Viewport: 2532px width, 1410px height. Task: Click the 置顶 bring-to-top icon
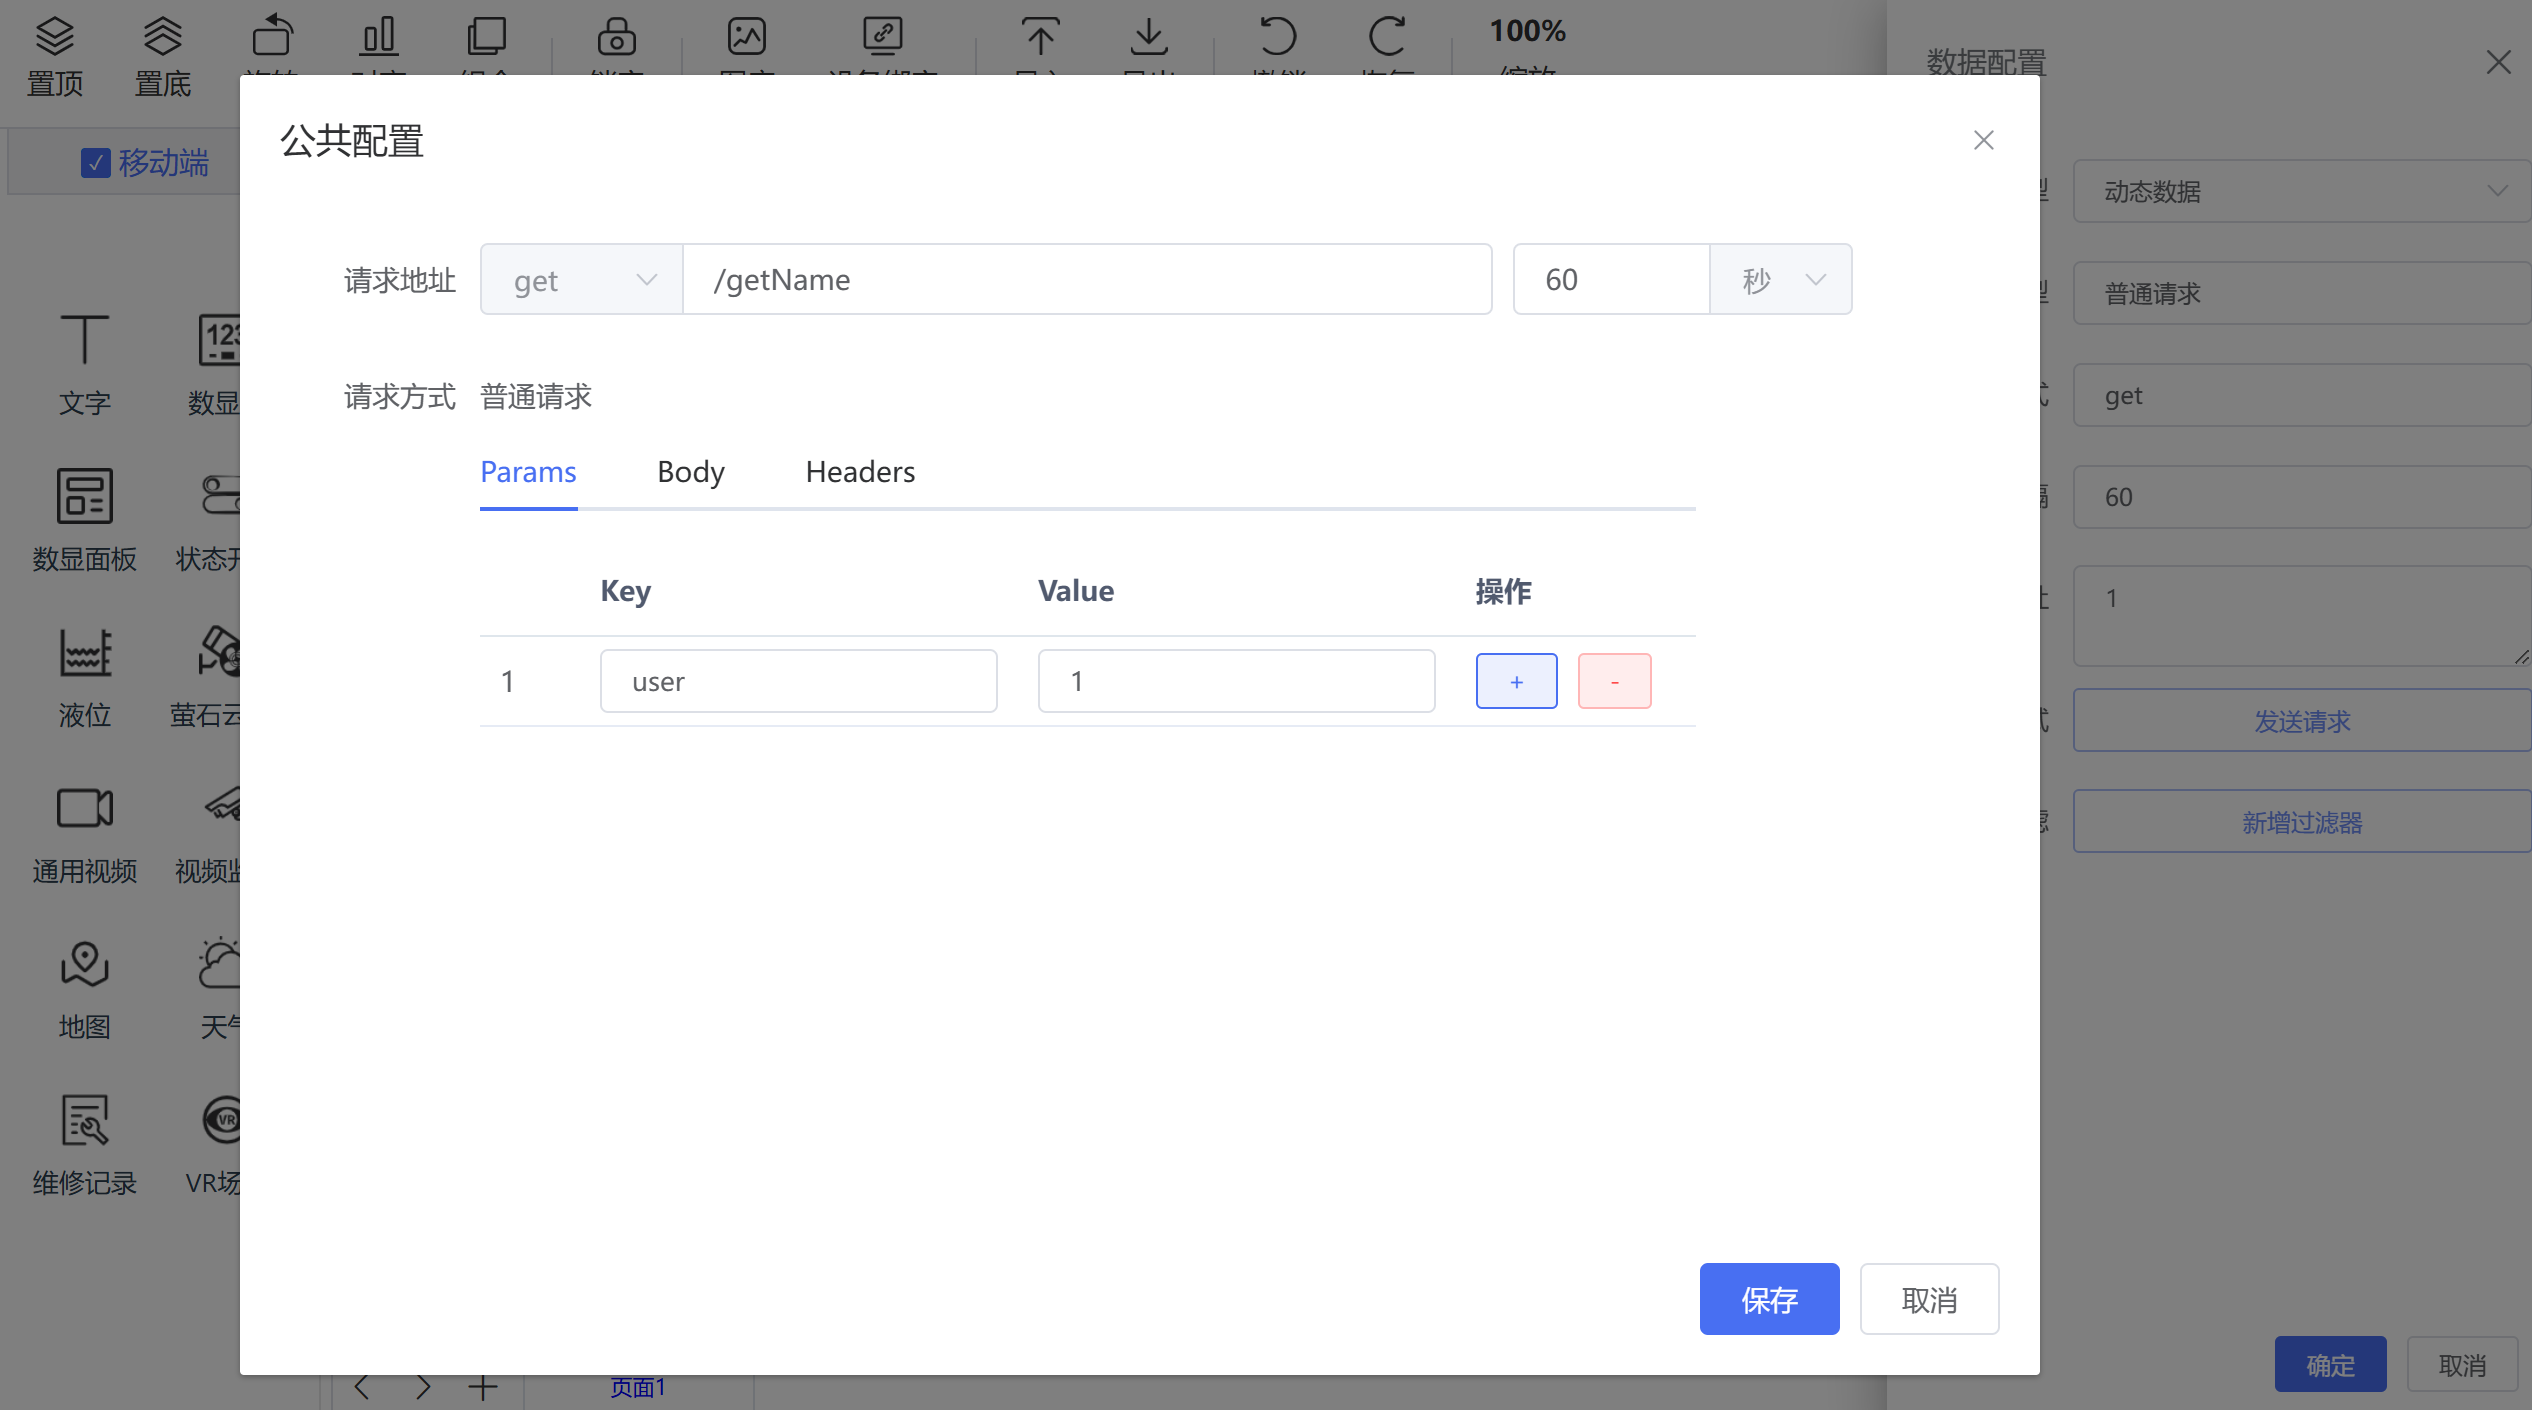(x=55, y=38)
